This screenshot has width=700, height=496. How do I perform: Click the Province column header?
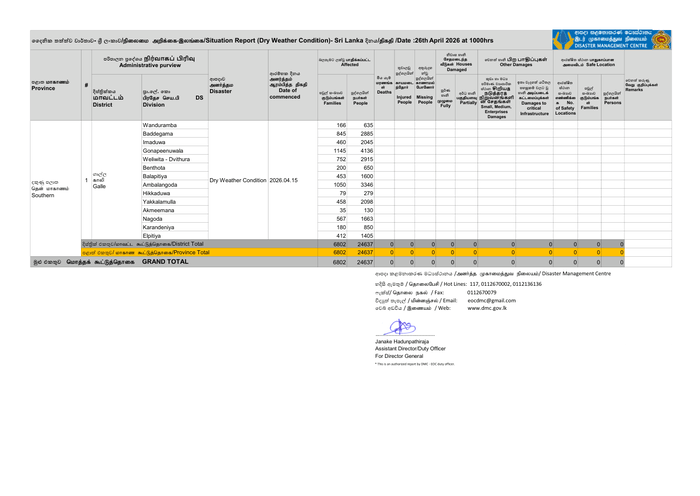tap(45, 84)
